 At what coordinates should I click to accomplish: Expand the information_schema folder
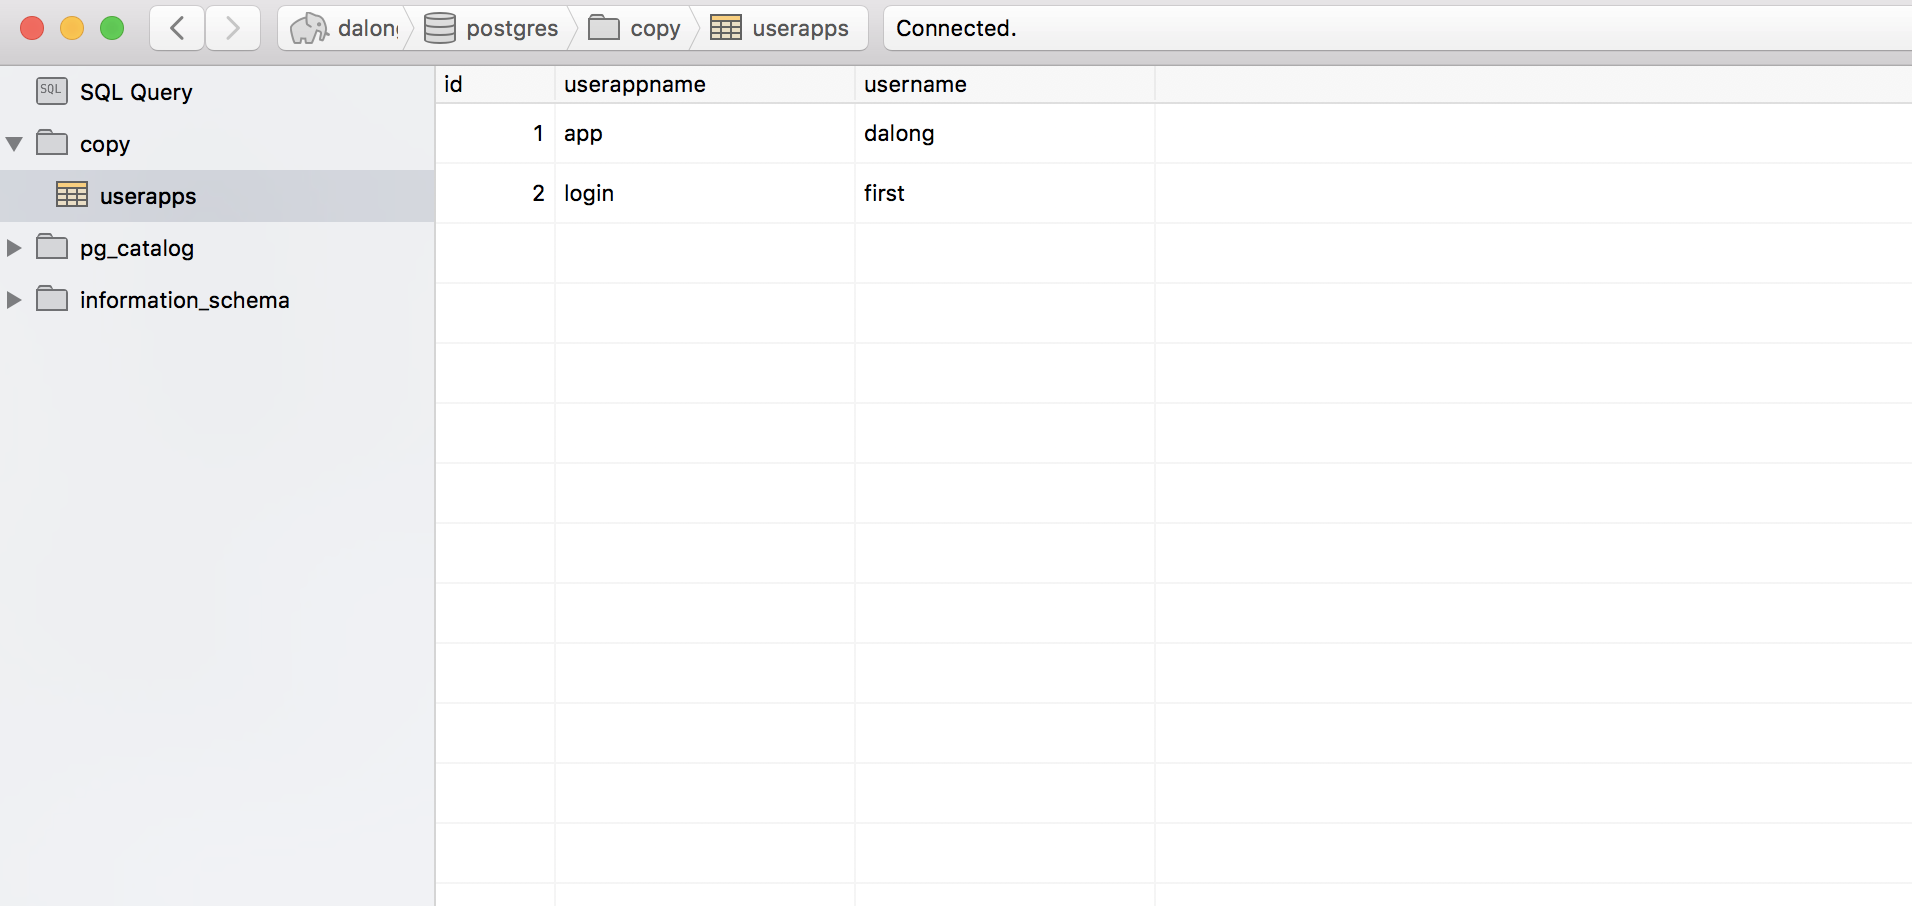click(x=14, y=300)
